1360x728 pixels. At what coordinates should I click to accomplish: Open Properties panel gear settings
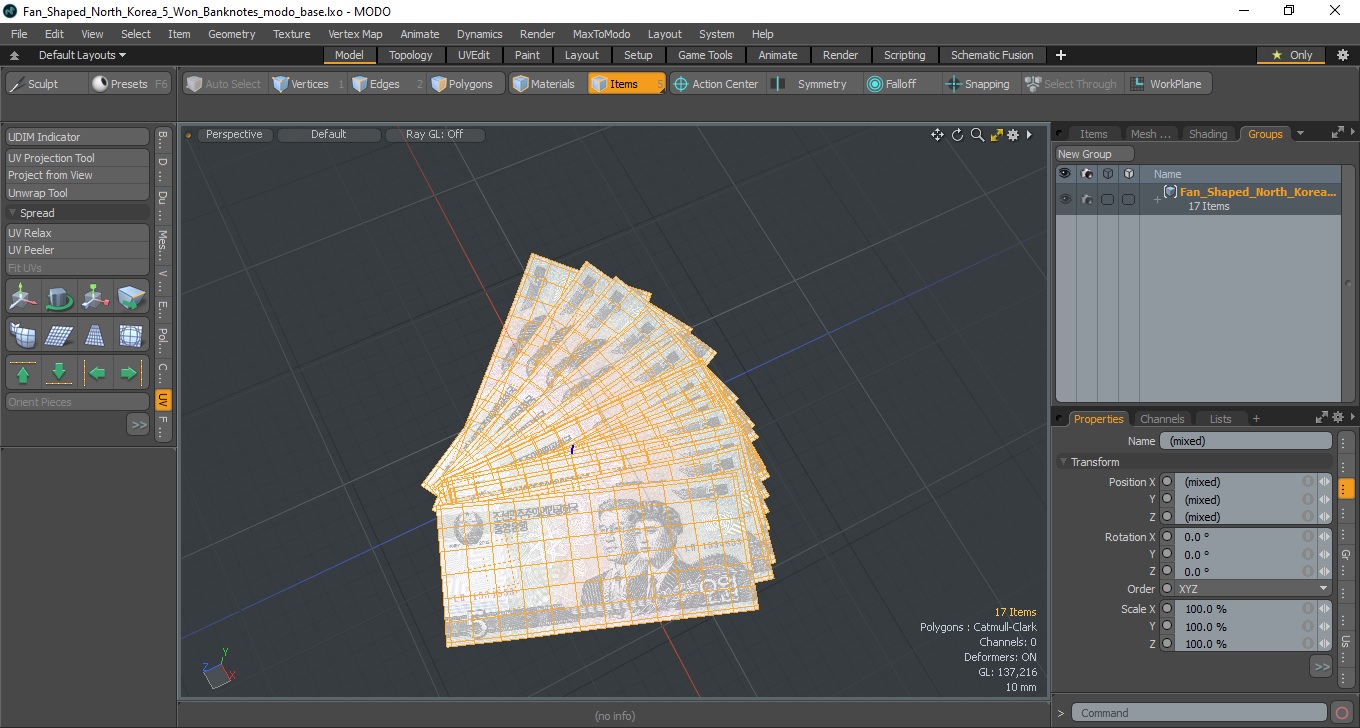(x=1337, y=418)
